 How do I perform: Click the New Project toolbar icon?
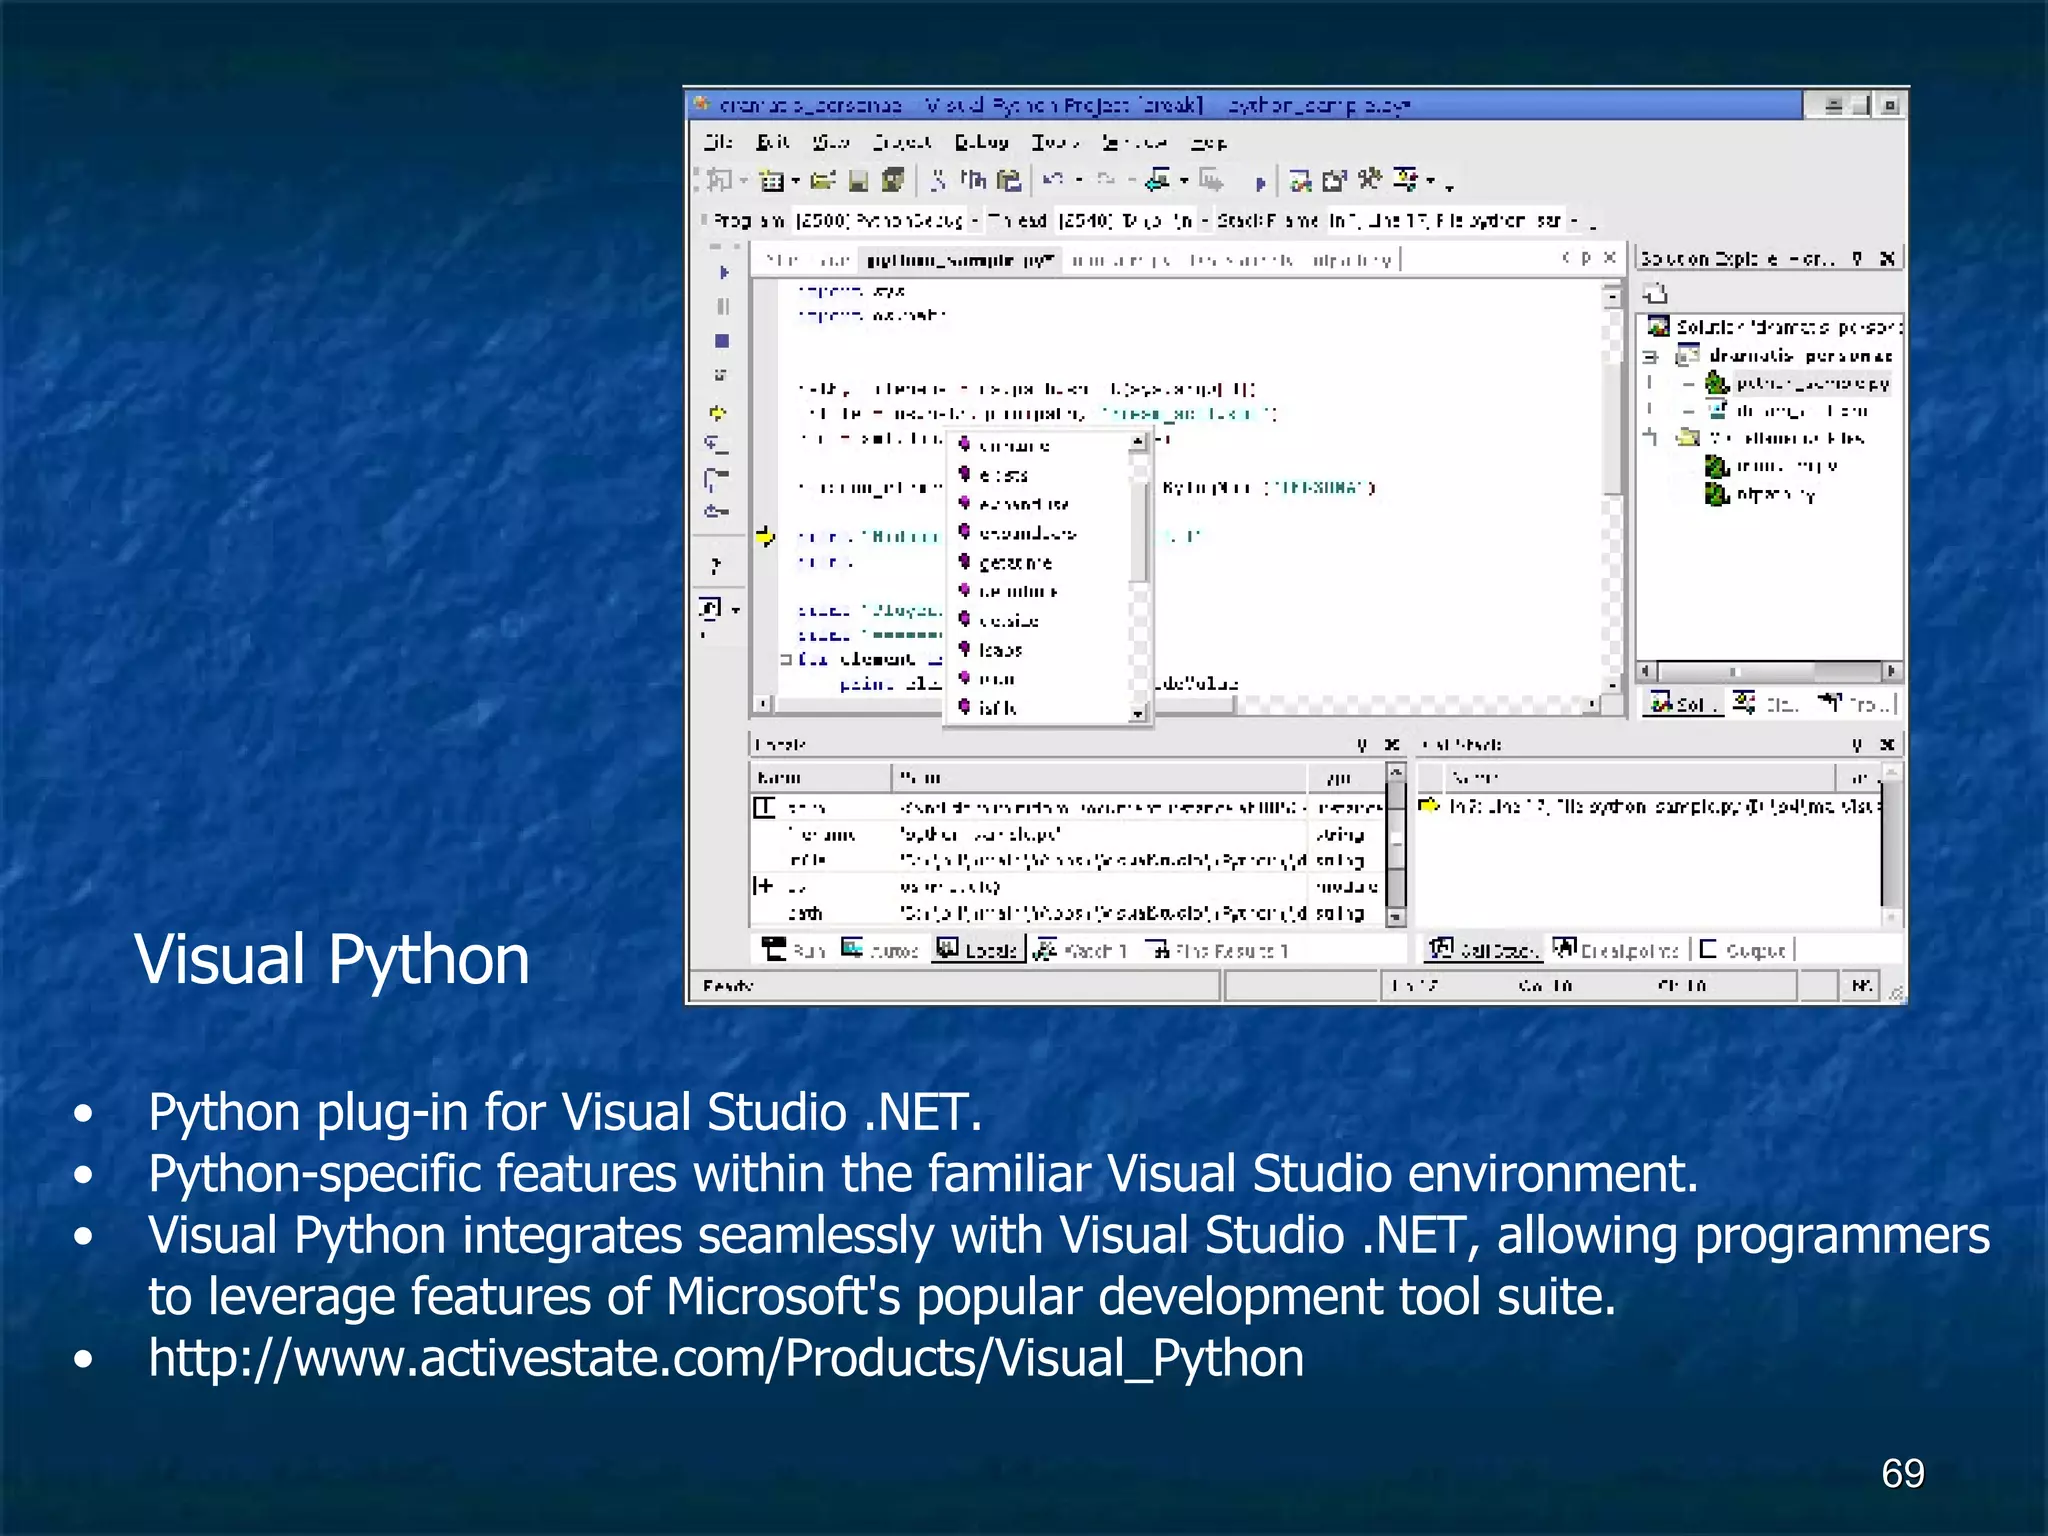point(720,180)
